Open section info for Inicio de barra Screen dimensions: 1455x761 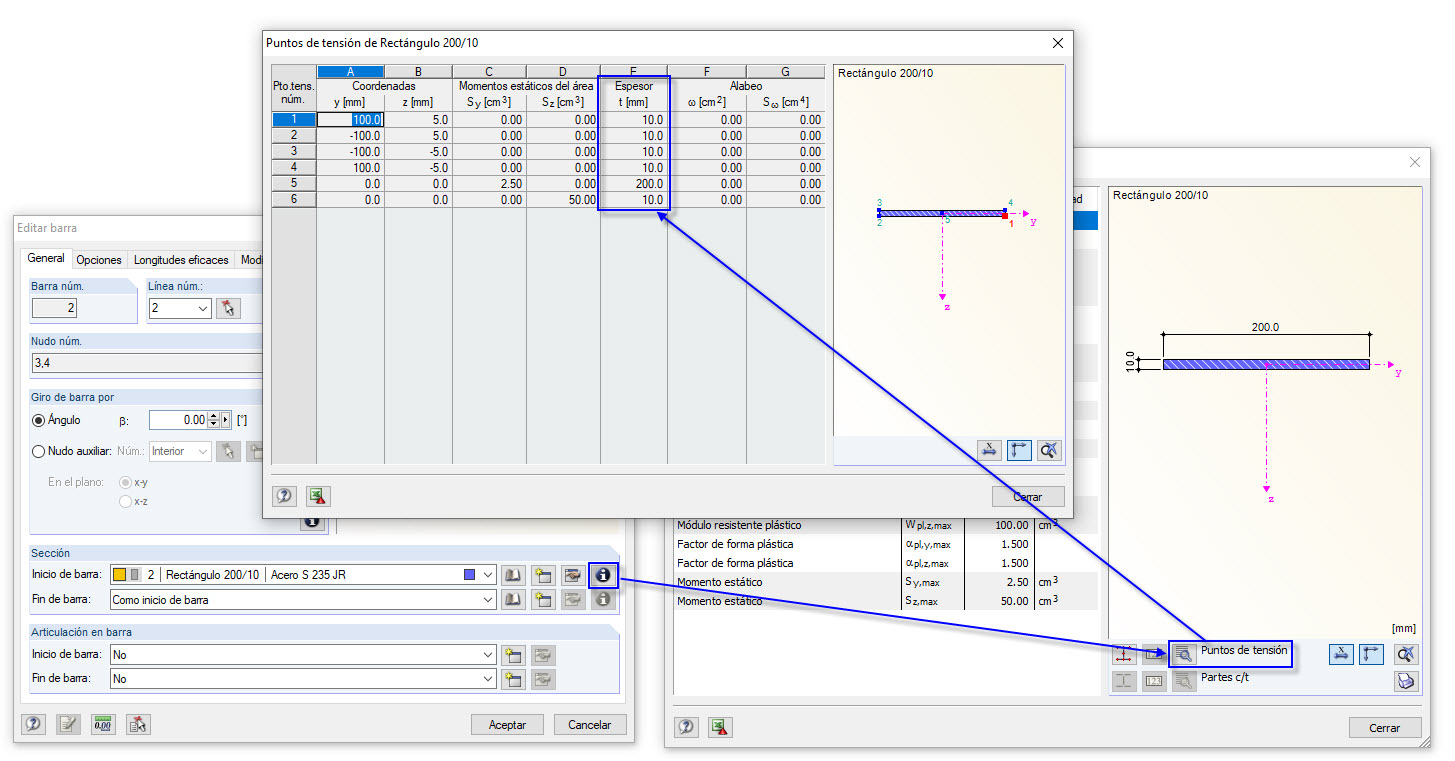[603, 575]
